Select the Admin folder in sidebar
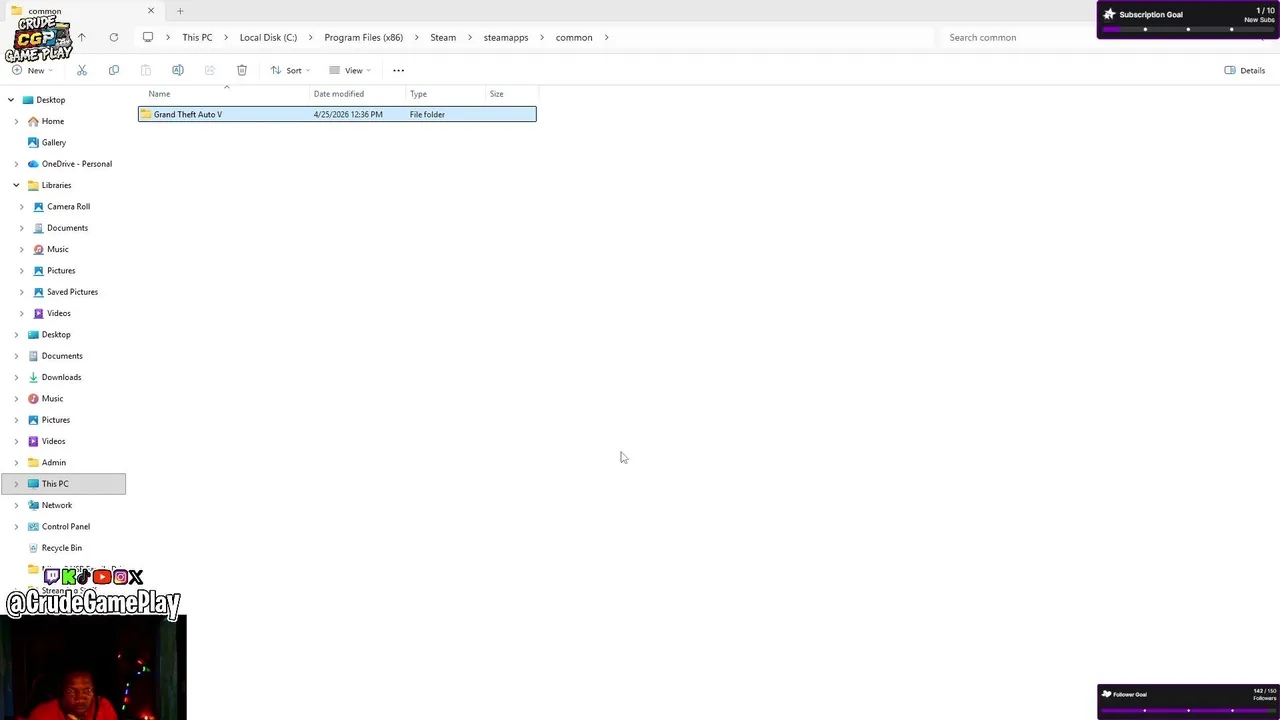The image size is (1280, 720). [54, 462]
